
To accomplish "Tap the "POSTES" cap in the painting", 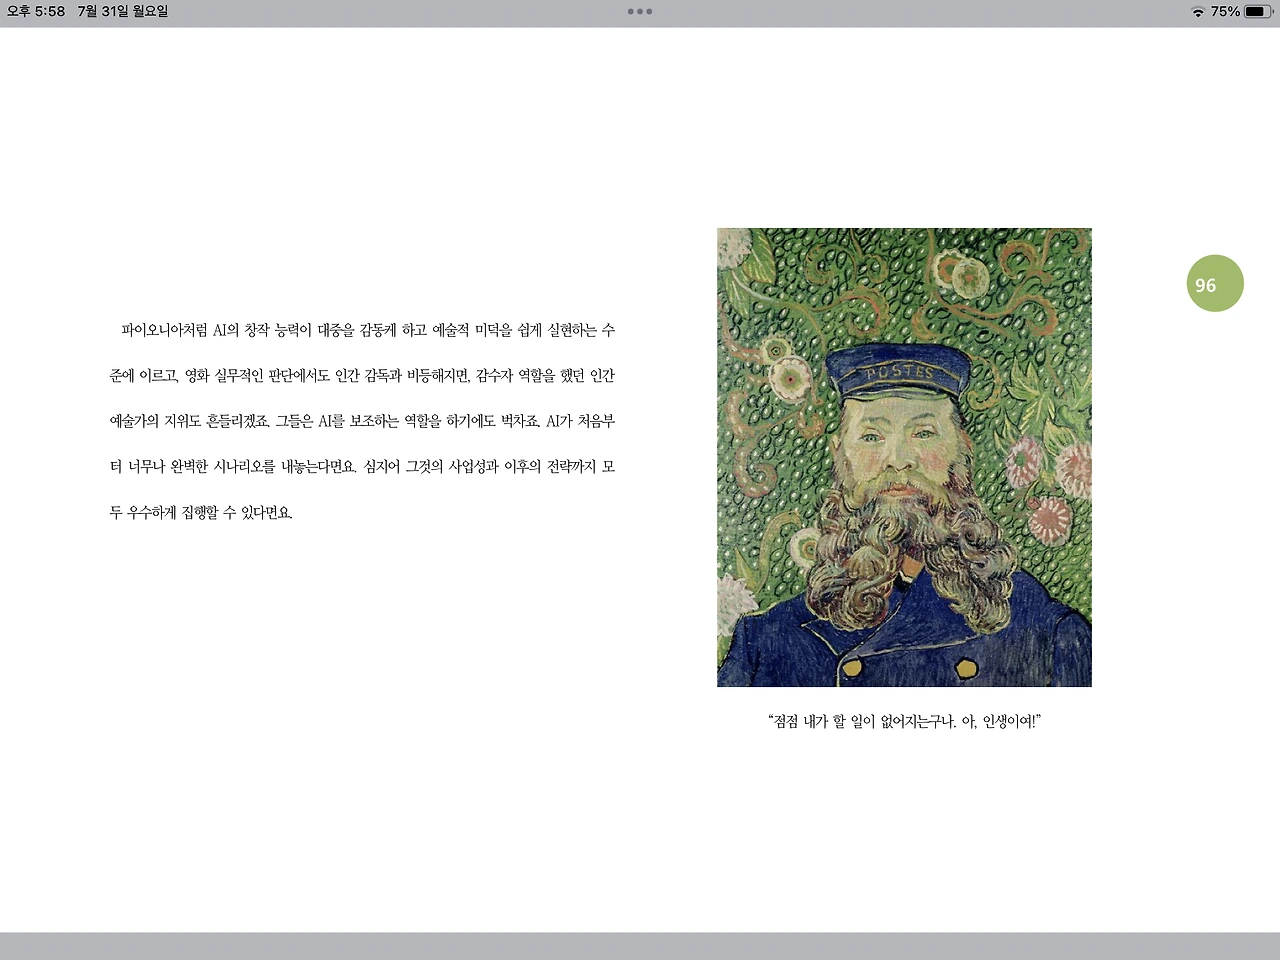I will (x=899, y=371).
